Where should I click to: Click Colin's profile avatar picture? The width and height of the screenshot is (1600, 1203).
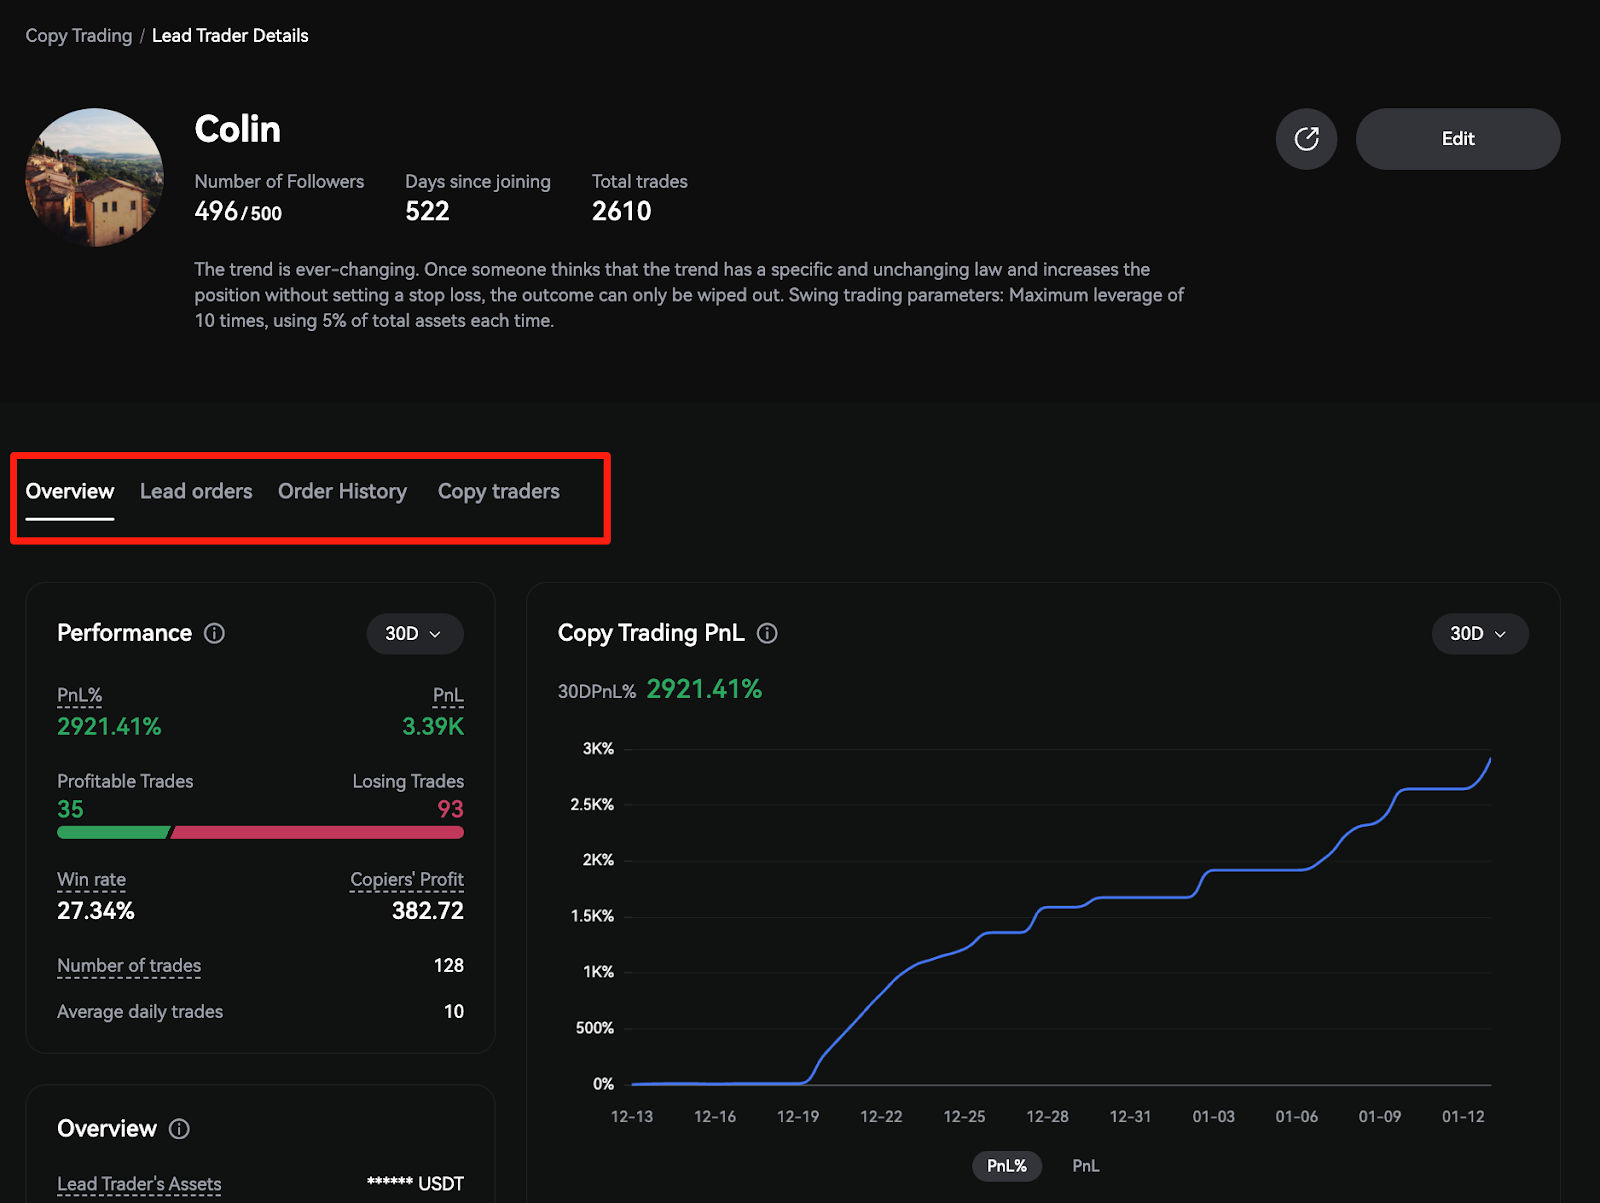click(x=95, y=178)
